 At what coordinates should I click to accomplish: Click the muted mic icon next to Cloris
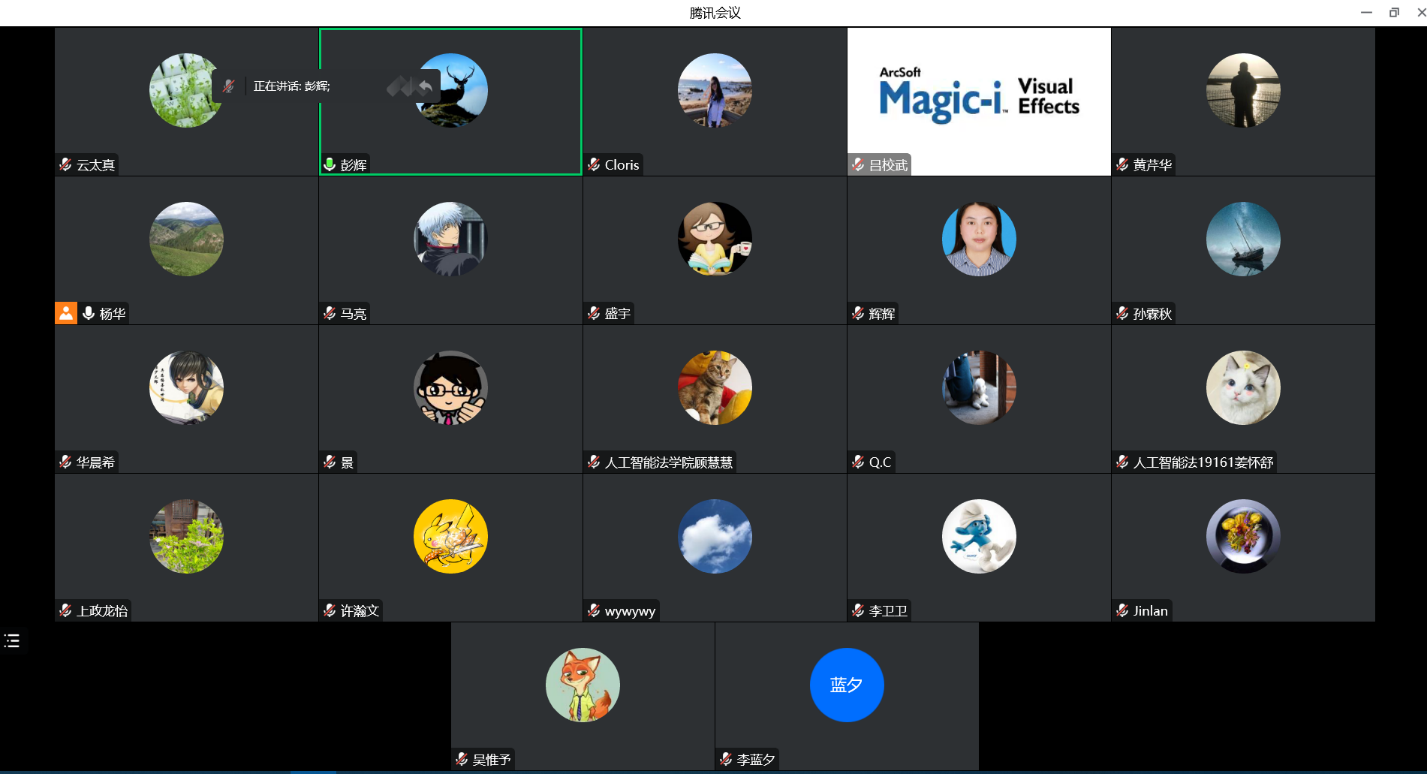click(594, 165)
